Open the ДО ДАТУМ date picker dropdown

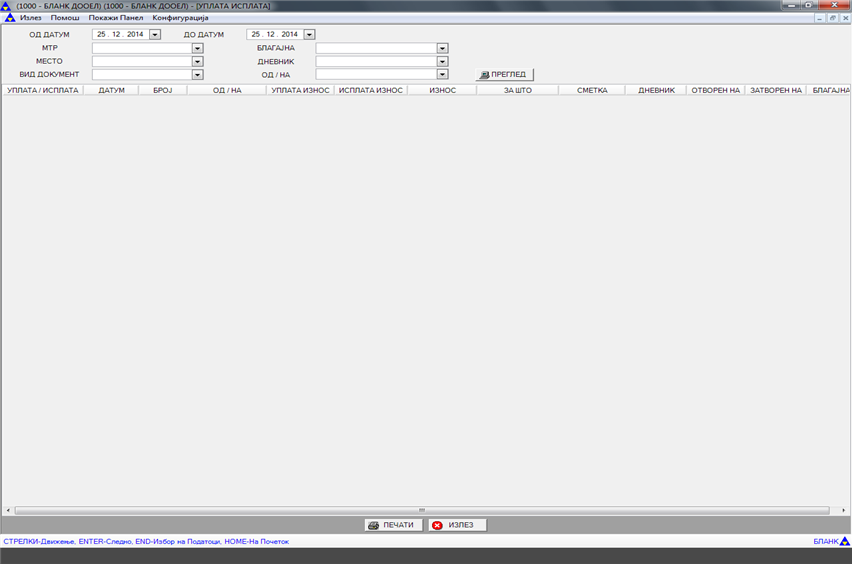[x=309, y=34]
